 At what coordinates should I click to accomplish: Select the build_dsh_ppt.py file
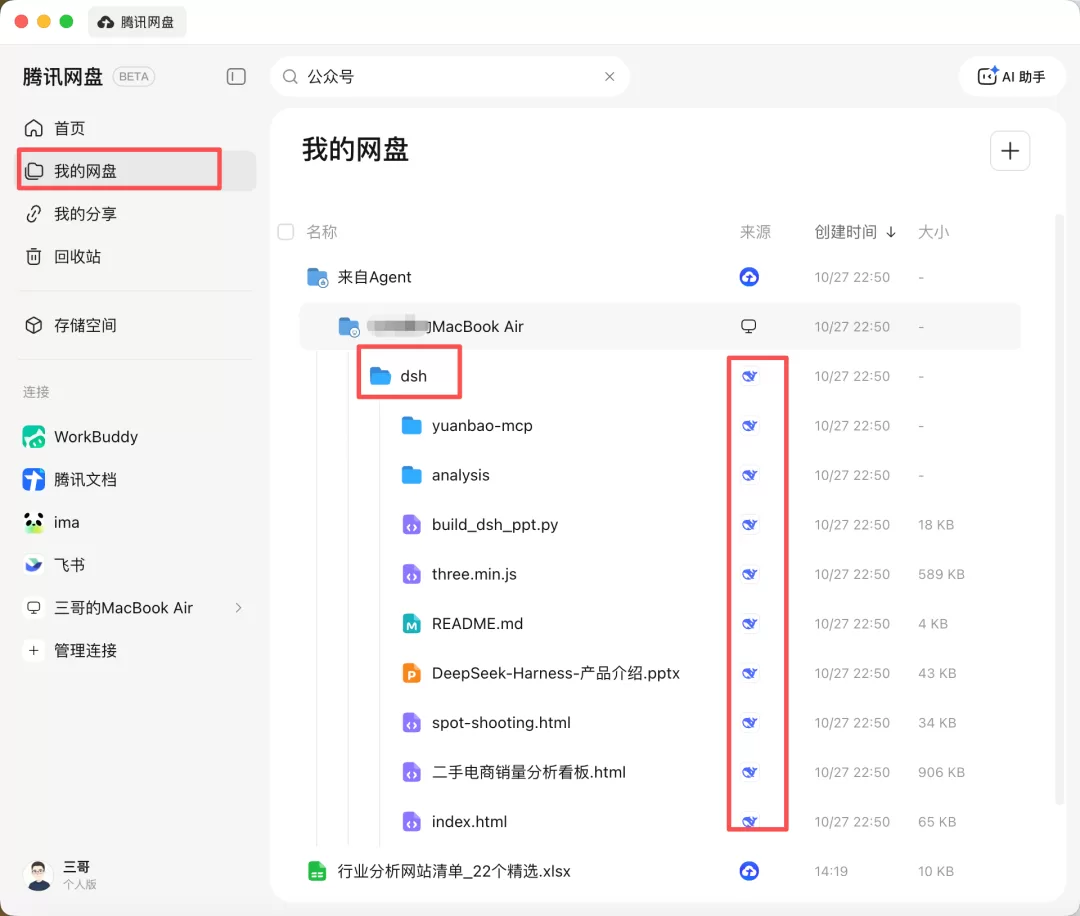pos(495,525)
